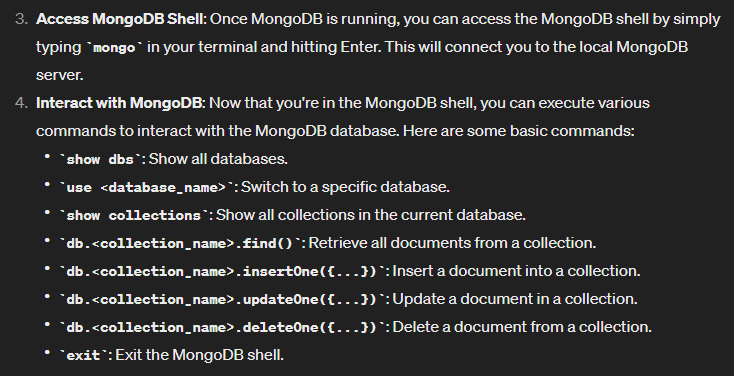Click list number 3 marker
This screenshot has width=734, height=376.
(x=22, y=19)
